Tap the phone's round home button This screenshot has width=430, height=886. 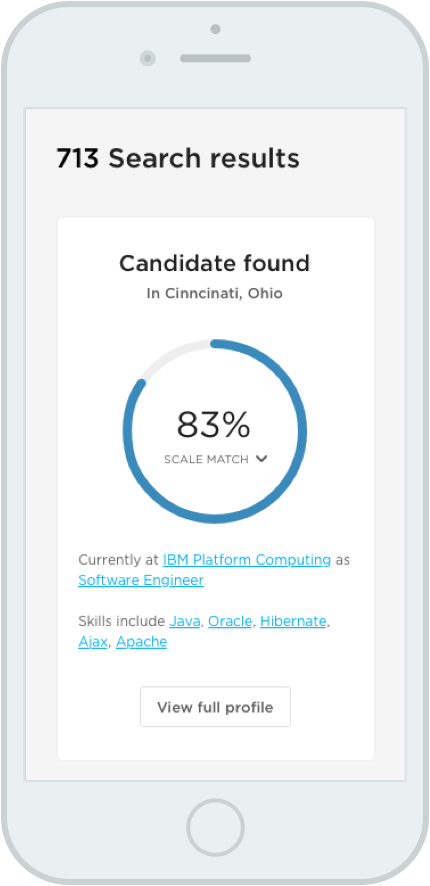(x=215, y=827)
